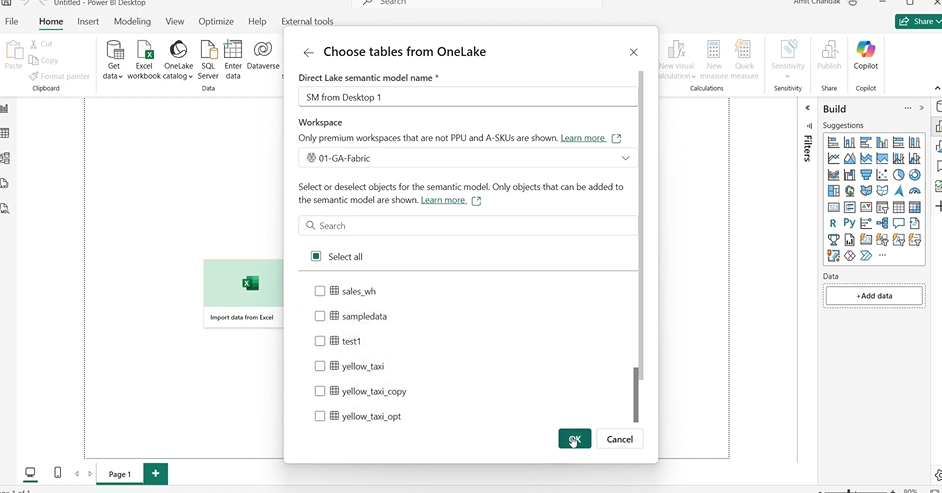Toggle the Select all checkbox
The image size is (942, 493).
316,256
